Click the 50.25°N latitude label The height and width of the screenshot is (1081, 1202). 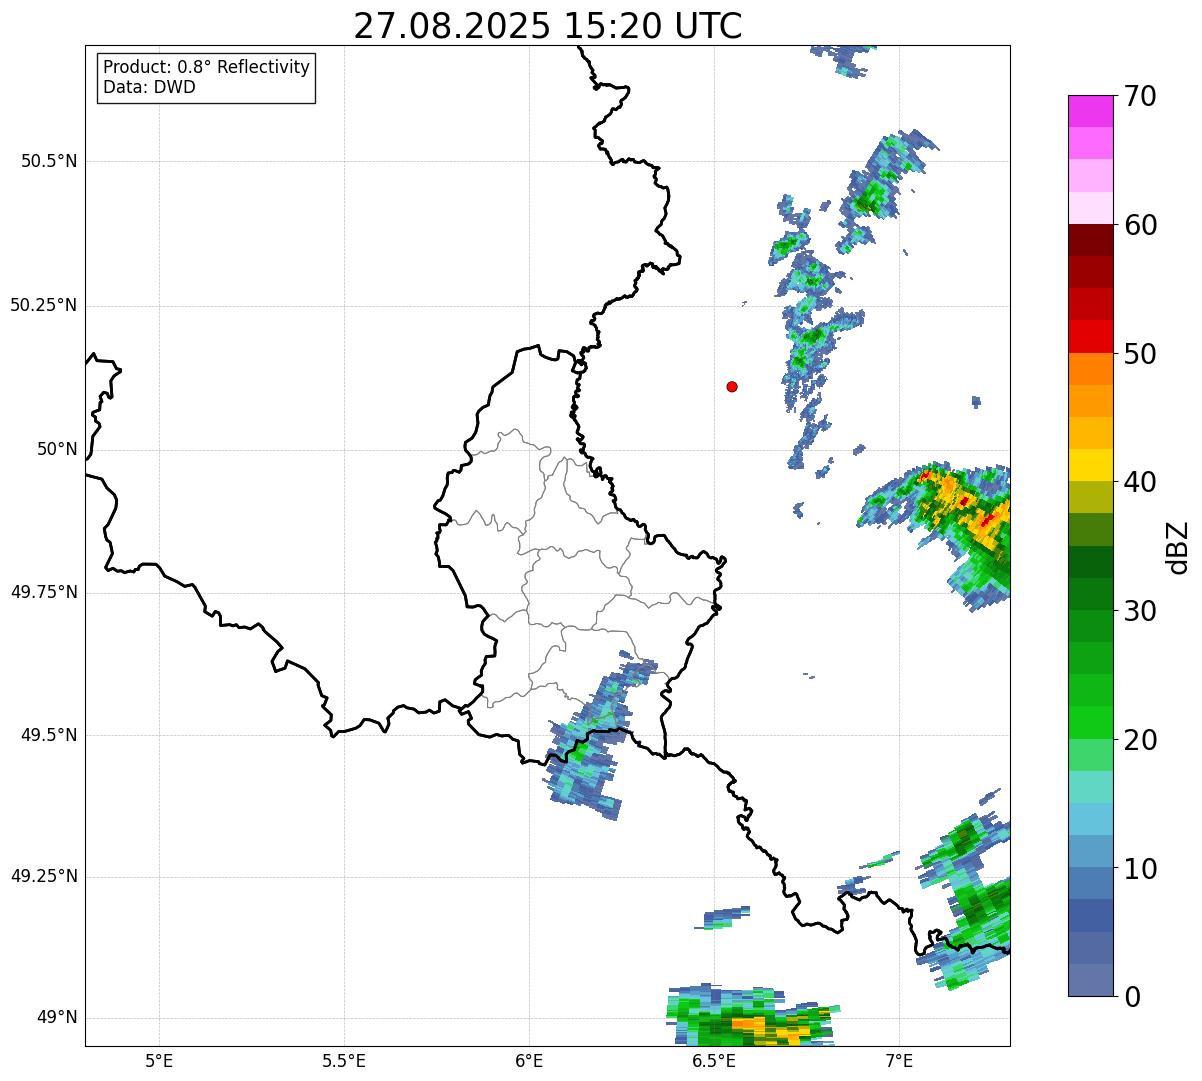(x=43, y=305)
